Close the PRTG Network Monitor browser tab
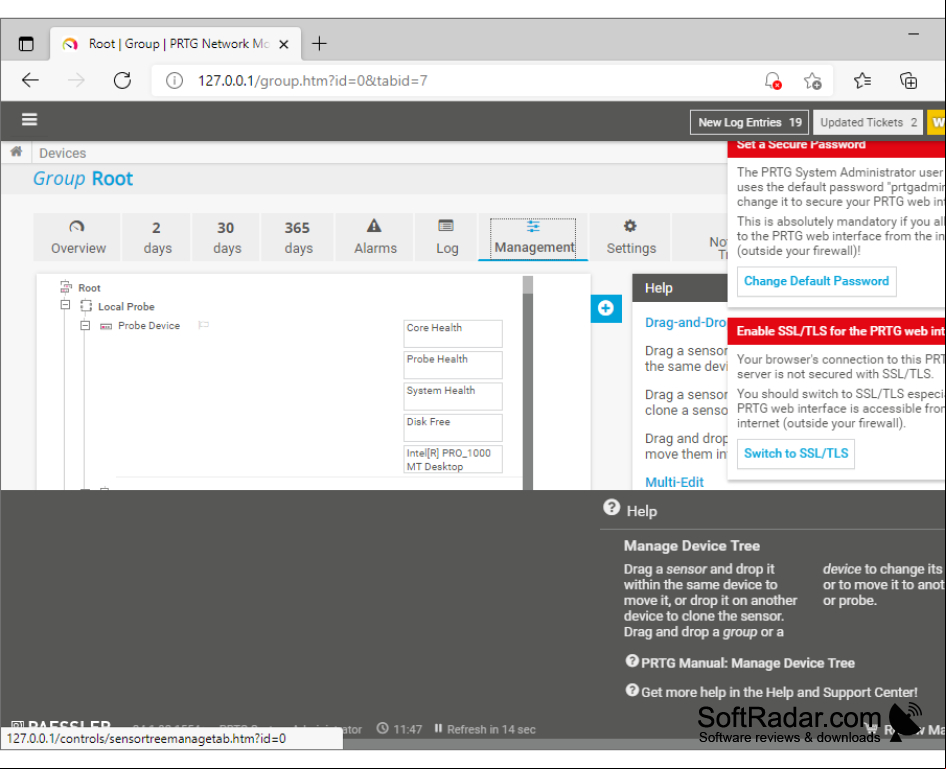The height and width of the screenshot is (769, 946). click(284, 44)
